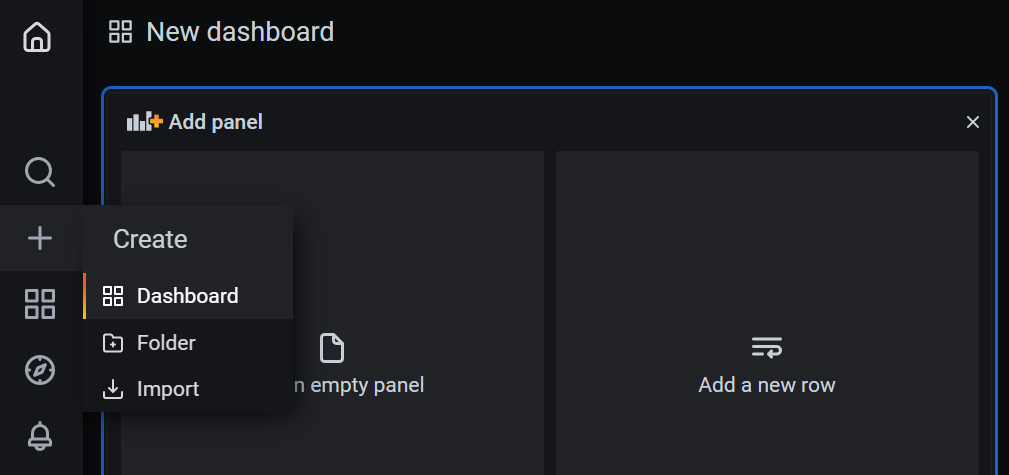
Task: Click the grid icon beside New dashboard title
Action: tap(120, 32)
